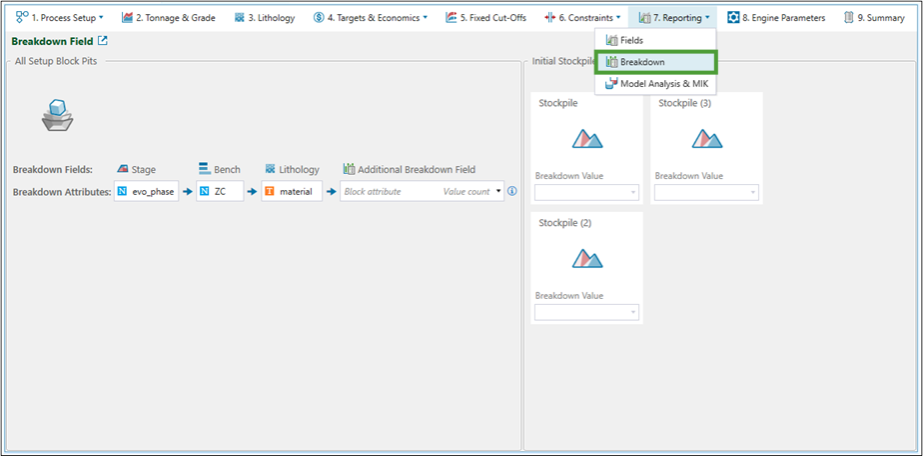Click the Stage breakdown field icon
This screenshot has height=456, width=923.
[x=123, y=169]
